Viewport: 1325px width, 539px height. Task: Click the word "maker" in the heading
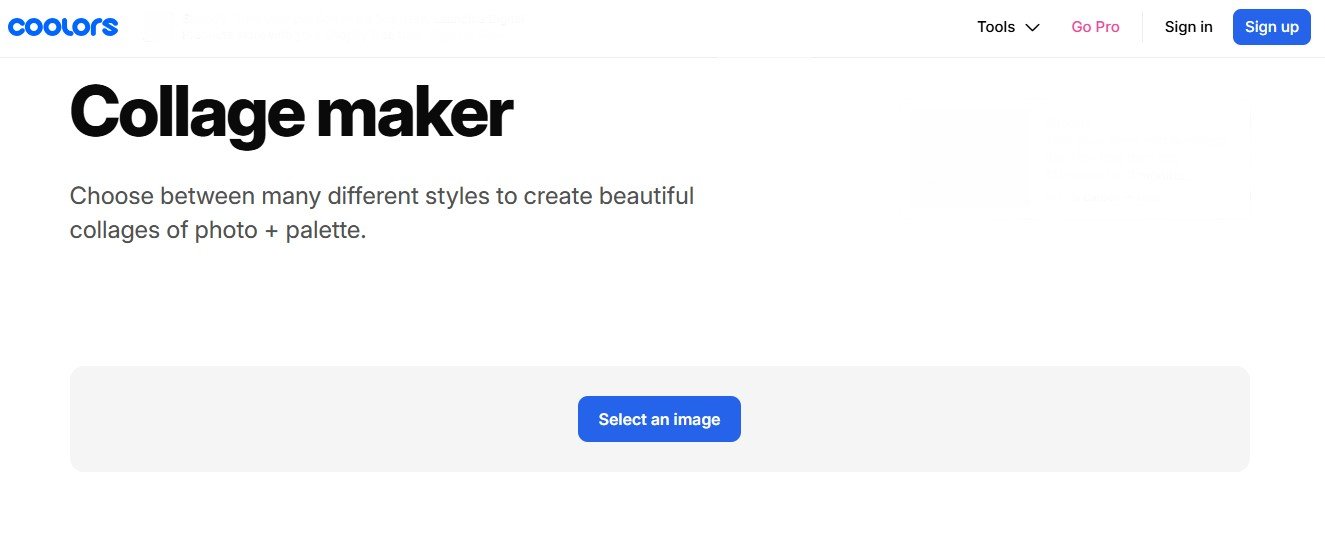414,113
